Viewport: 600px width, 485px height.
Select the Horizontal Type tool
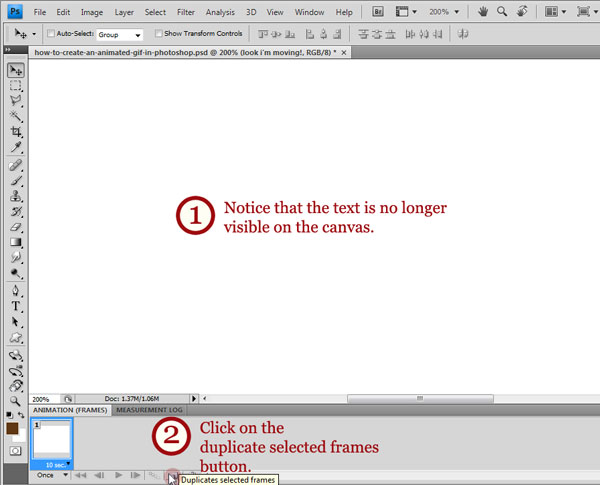[x=16, y=306]
